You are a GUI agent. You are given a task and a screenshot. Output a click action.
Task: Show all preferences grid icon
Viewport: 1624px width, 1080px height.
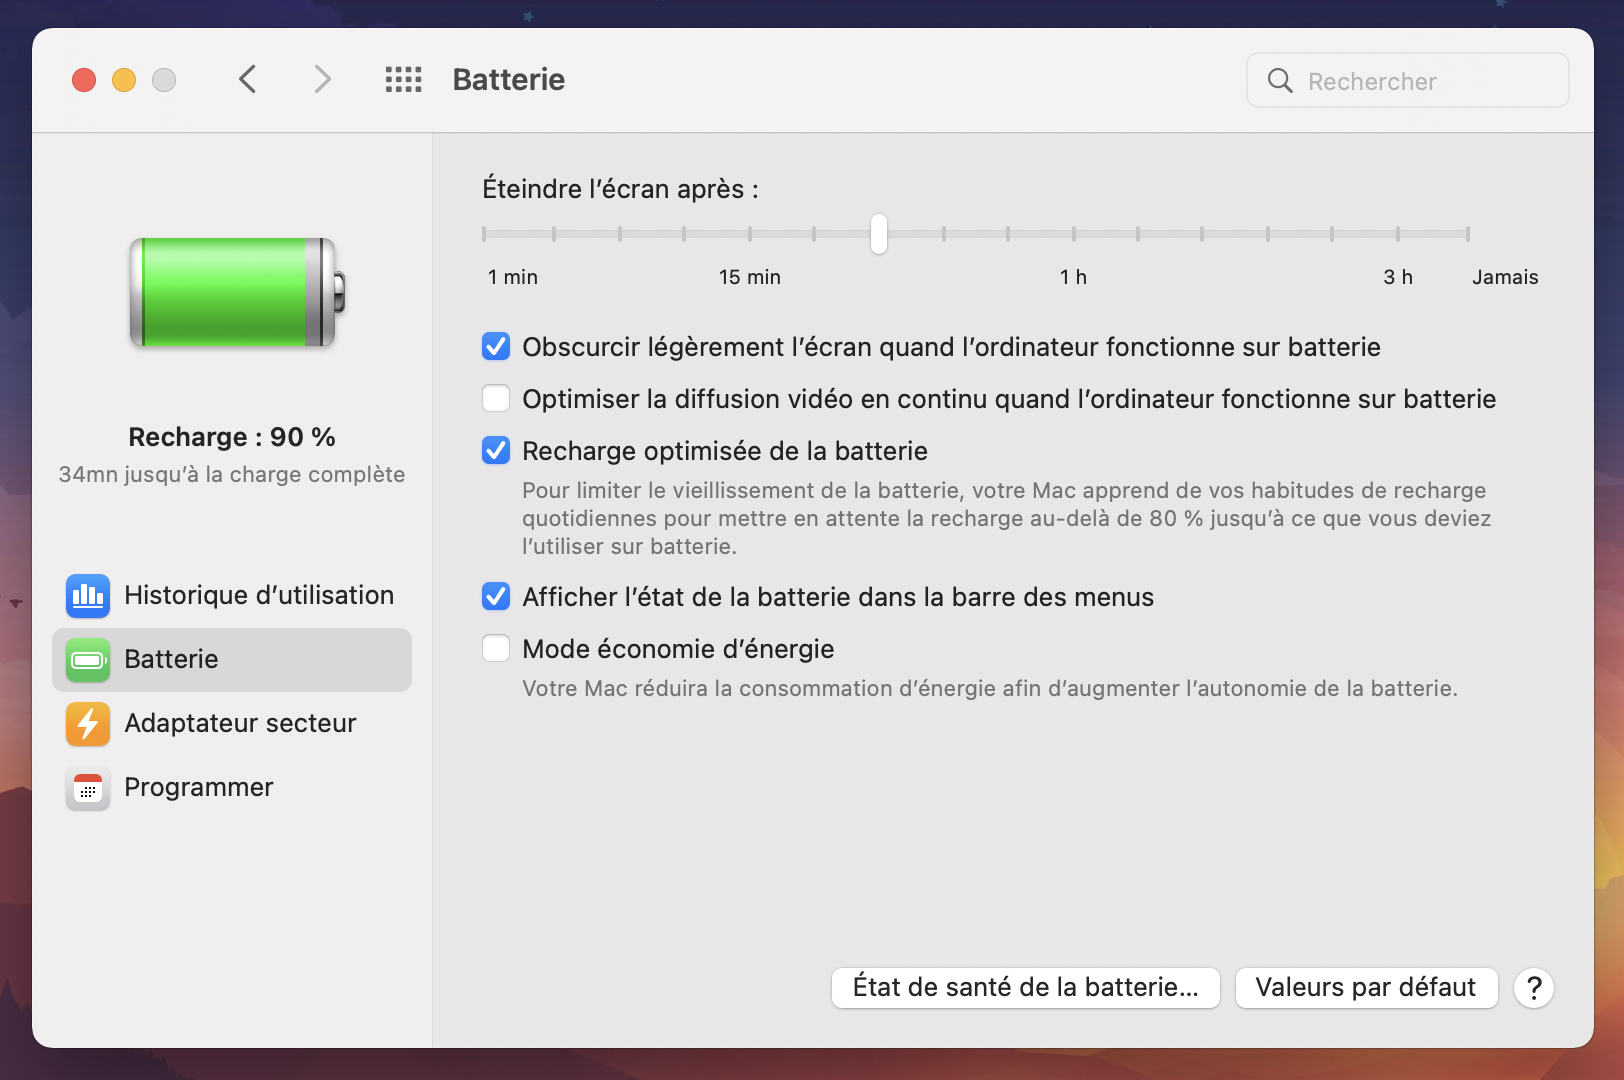pos(404,79)
